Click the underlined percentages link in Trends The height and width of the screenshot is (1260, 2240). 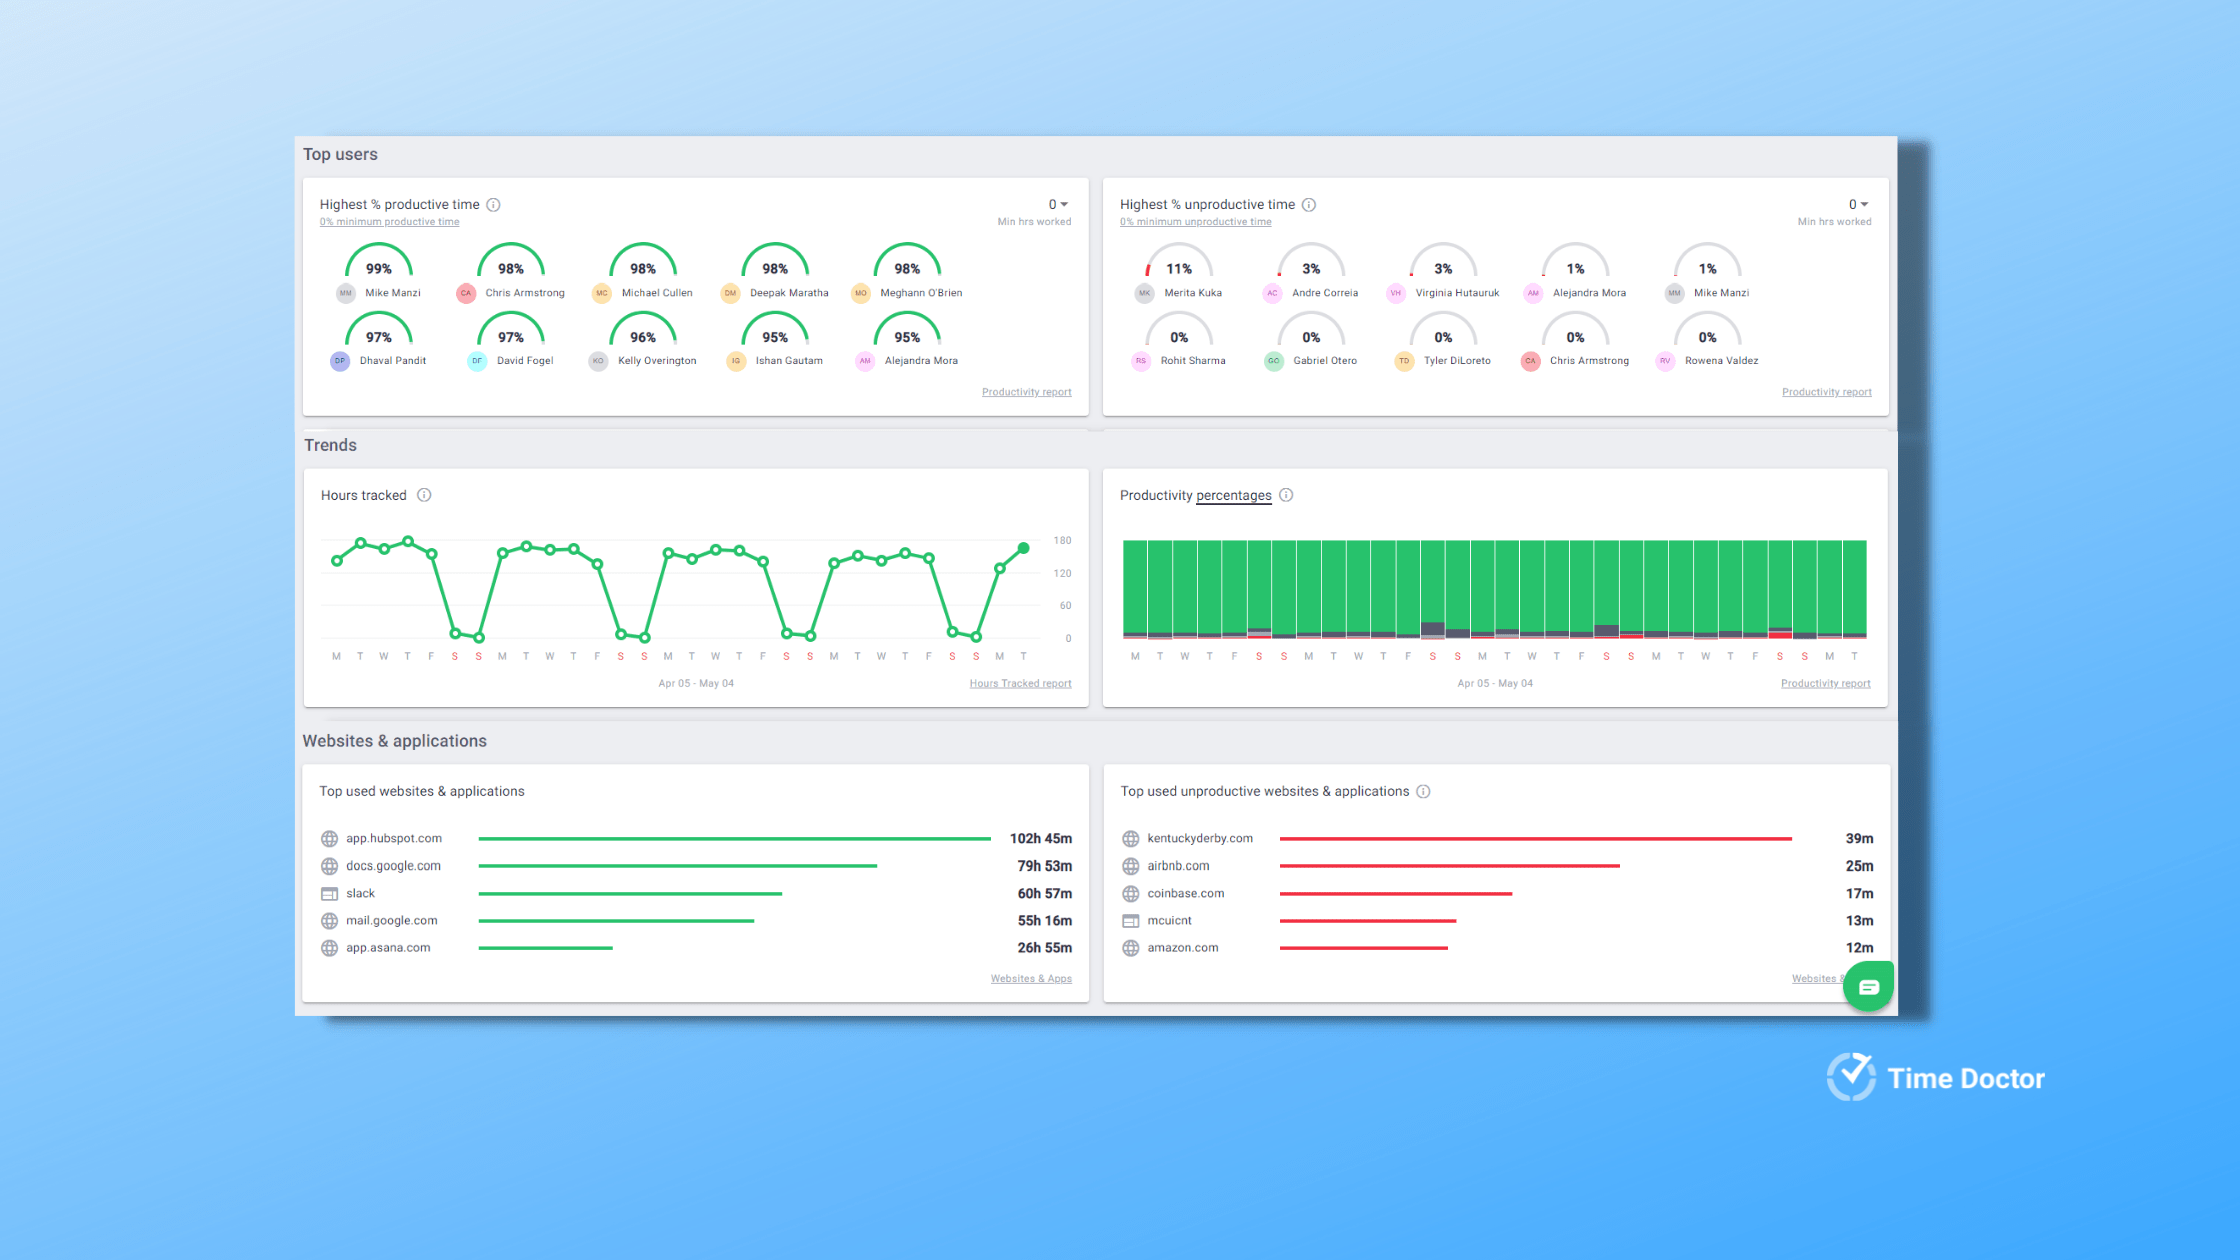coord(1234,495)
